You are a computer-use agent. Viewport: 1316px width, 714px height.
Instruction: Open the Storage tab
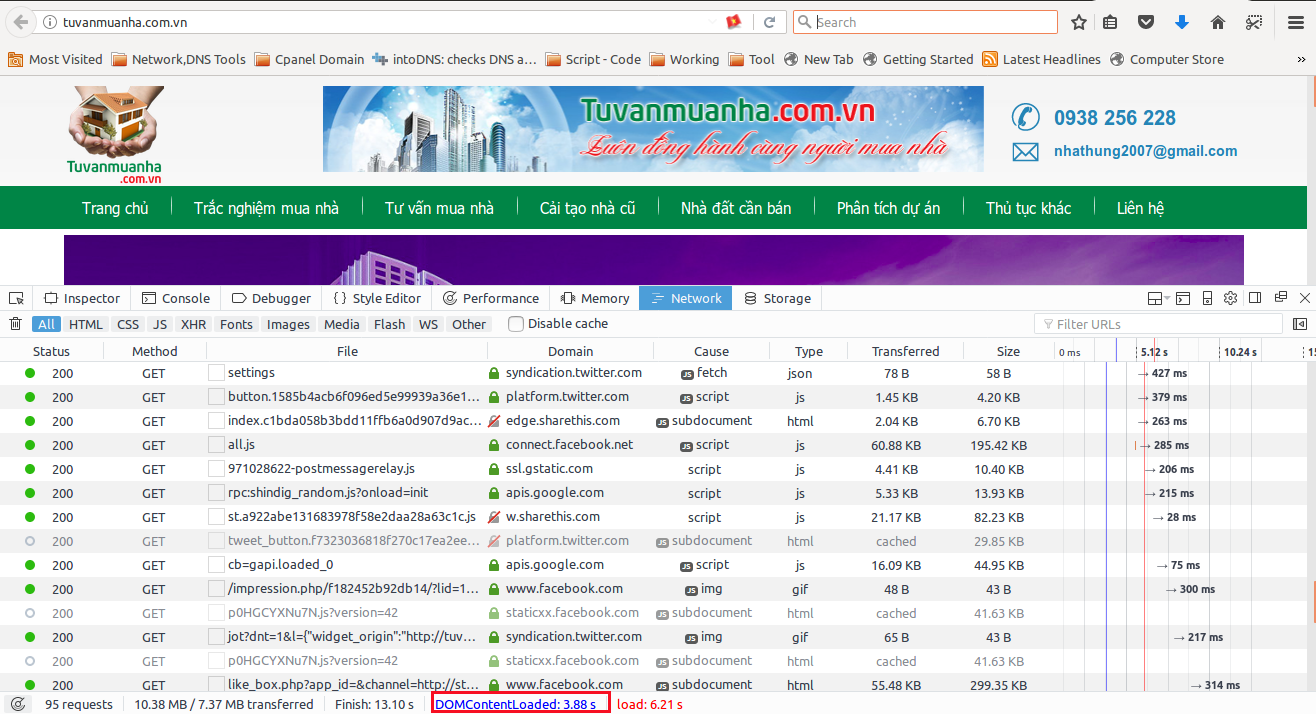[777, 298]
